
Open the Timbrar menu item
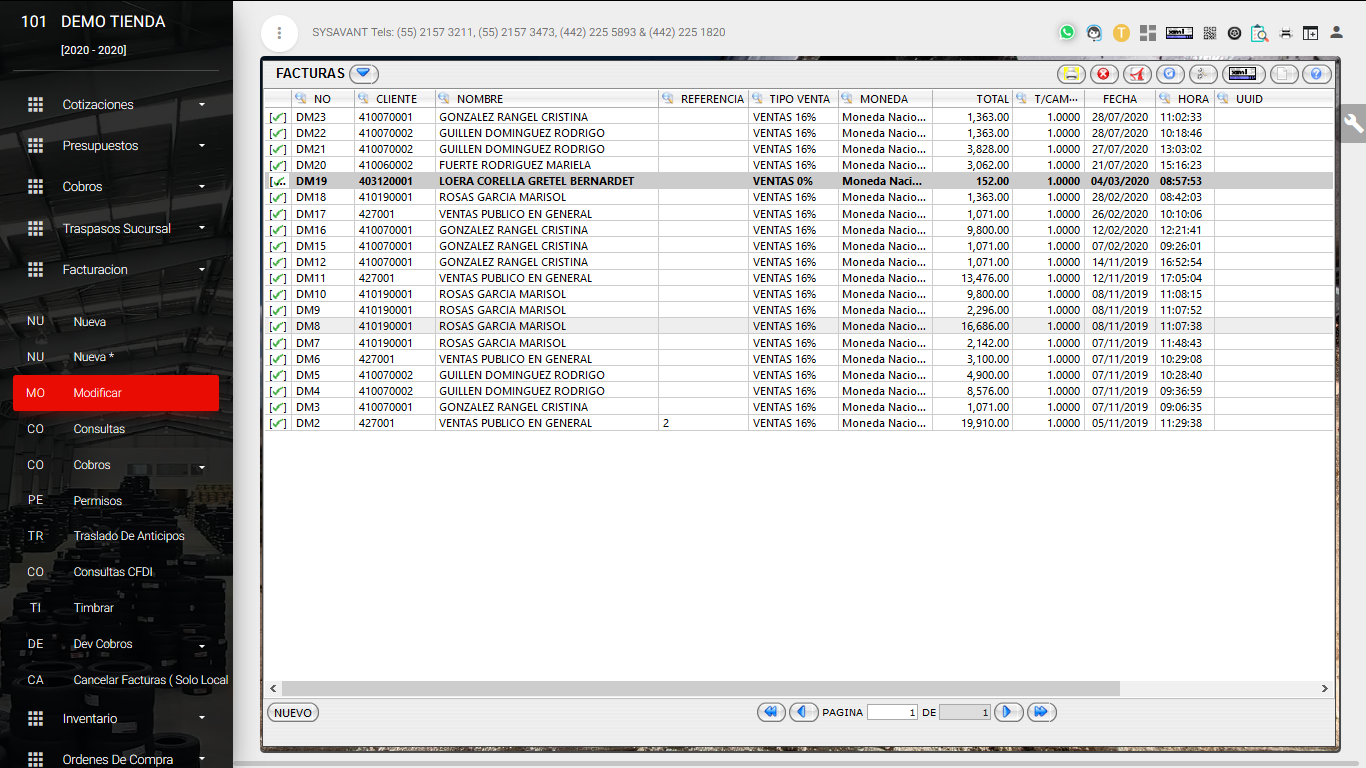point(94,608)
